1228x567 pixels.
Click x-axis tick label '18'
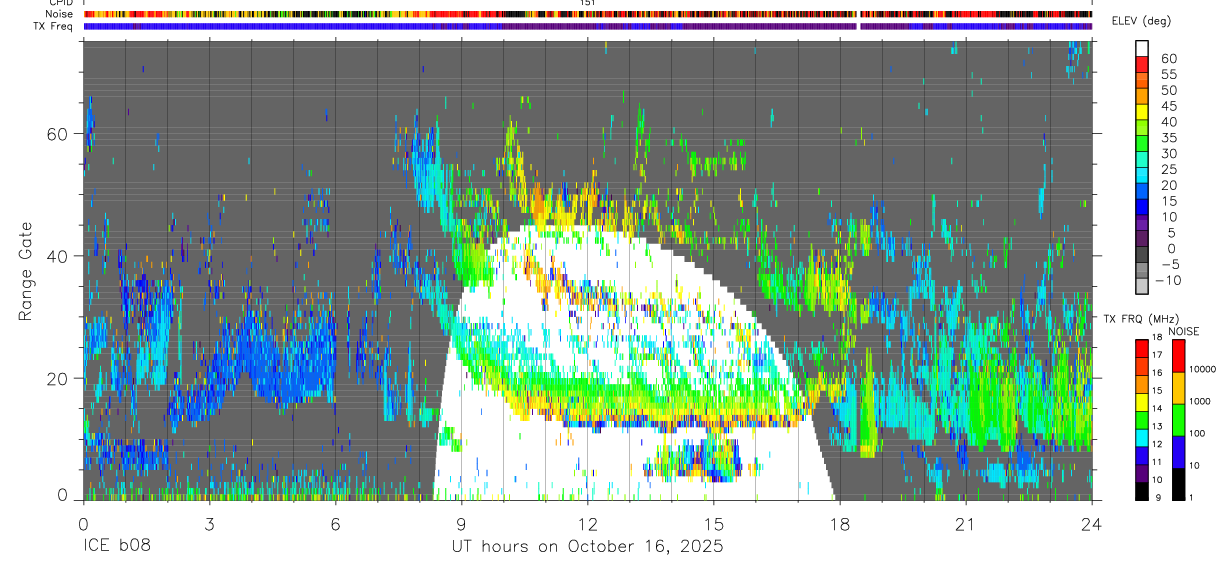click(840, 523)
